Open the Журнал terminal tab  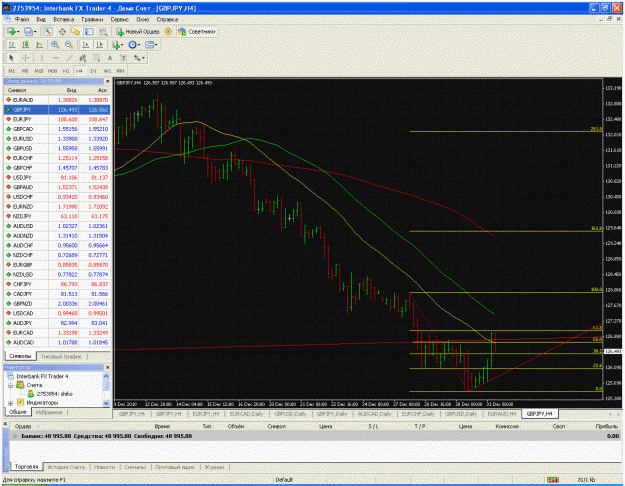pos(214,466)
